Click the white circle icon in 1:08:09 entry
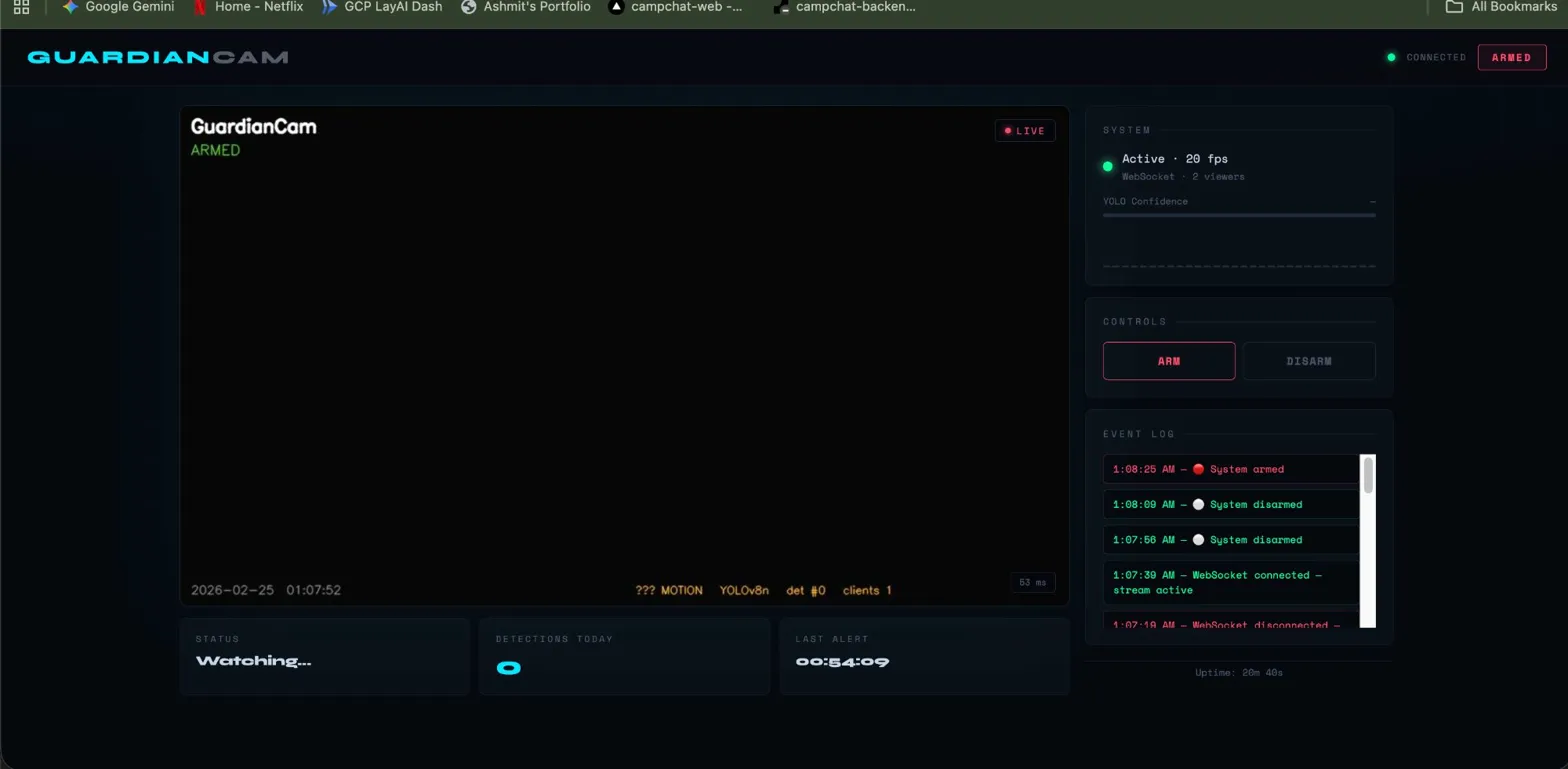This screenshot has width=1568, height=769. point(1198,504)
